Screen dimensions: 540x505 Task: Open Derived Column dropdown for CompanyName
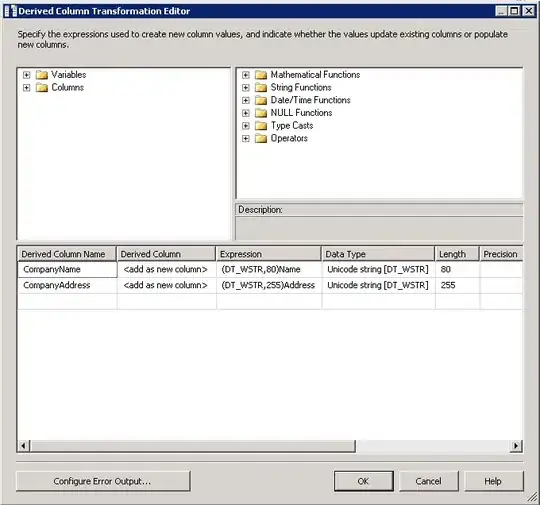click(x=167, y=269)
